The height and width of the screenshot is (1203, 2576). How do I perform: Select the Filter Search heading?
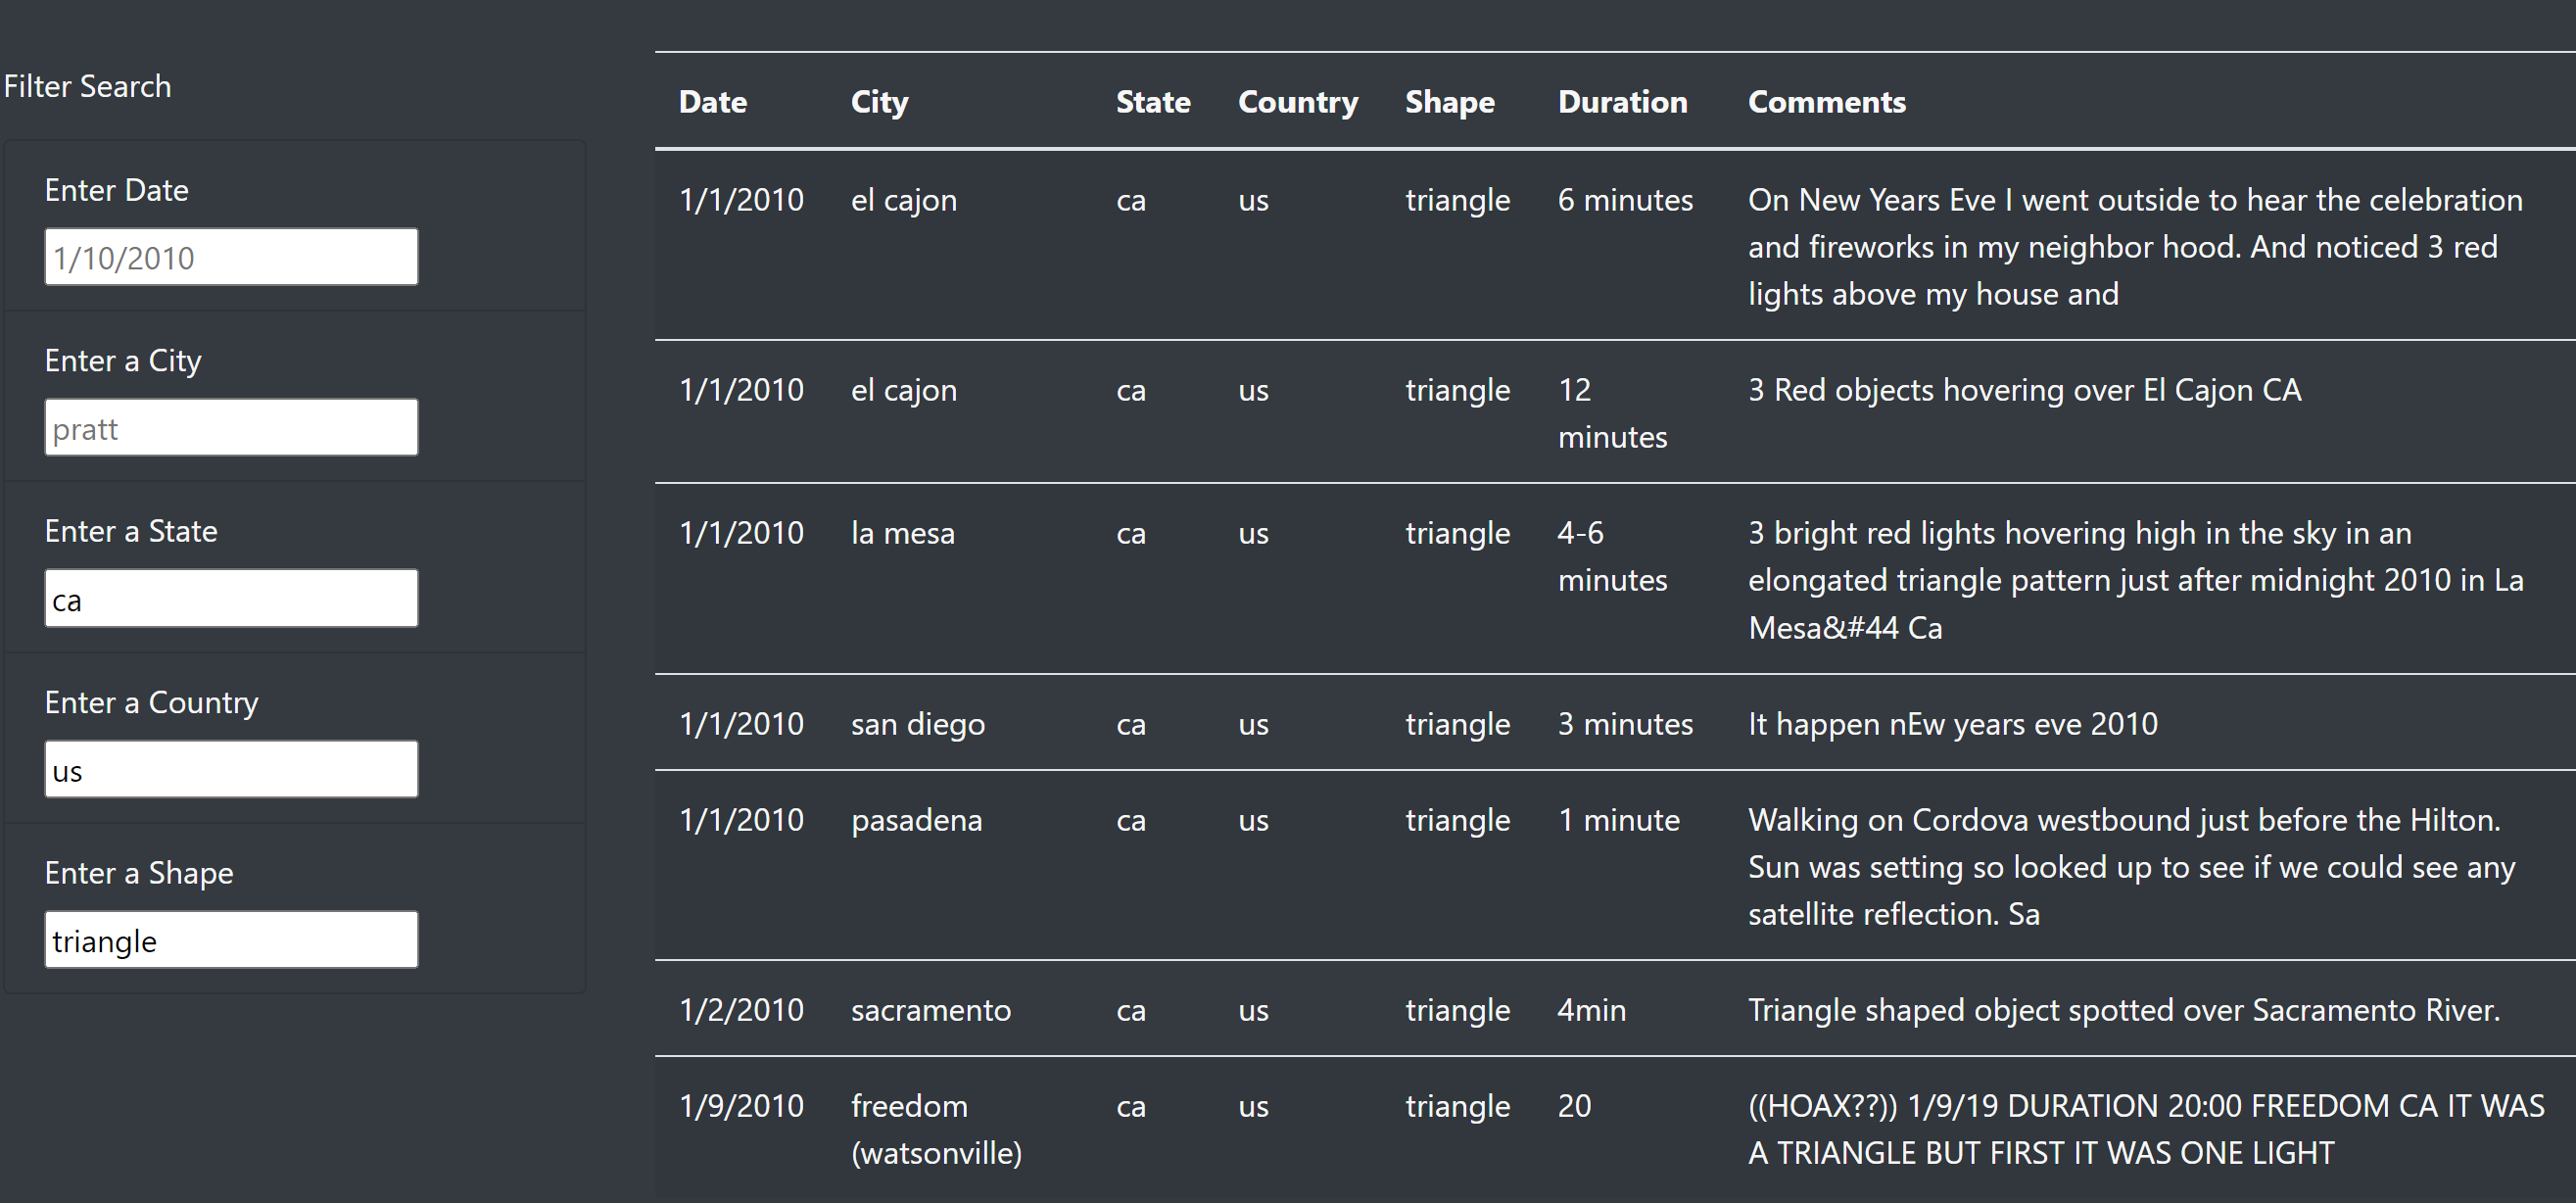click(x=89, y=86)
